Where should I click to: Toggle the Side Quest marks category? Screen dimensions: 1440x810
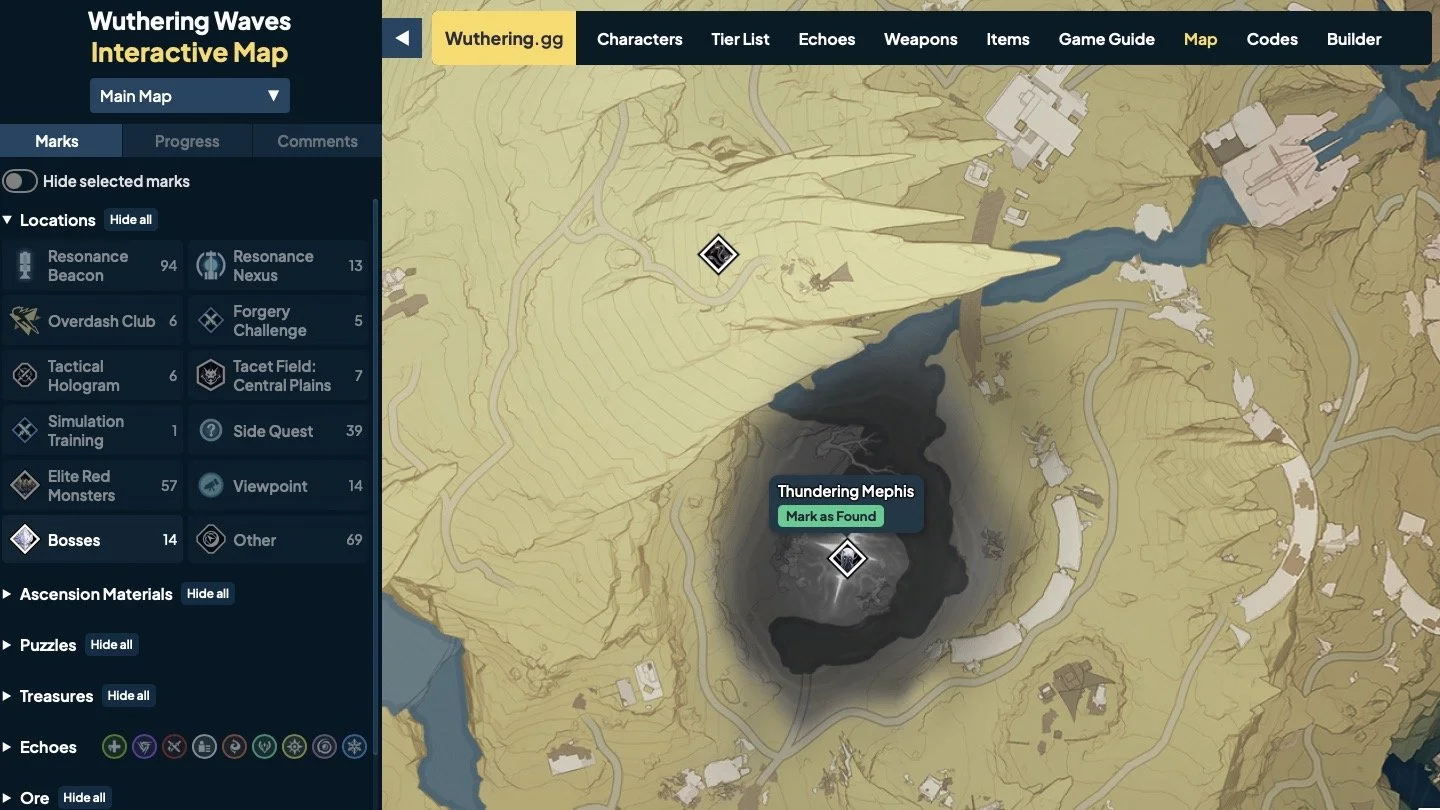click(279, 431)
